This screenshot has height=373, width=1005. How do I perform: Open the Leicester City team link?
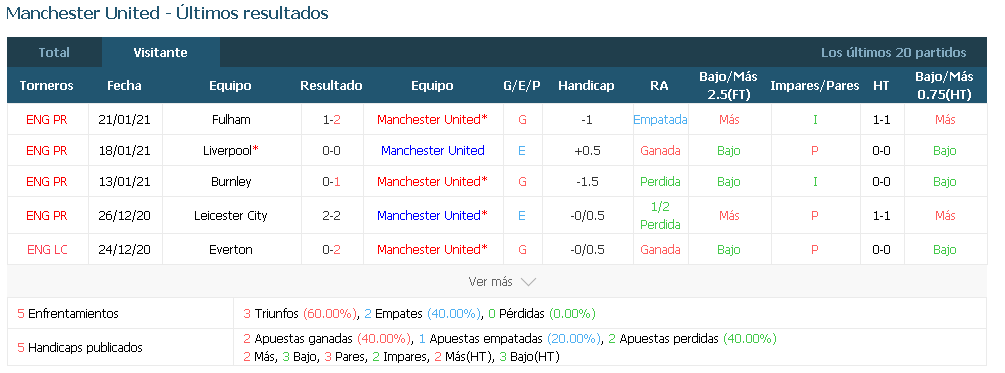[x=231, y=215]
